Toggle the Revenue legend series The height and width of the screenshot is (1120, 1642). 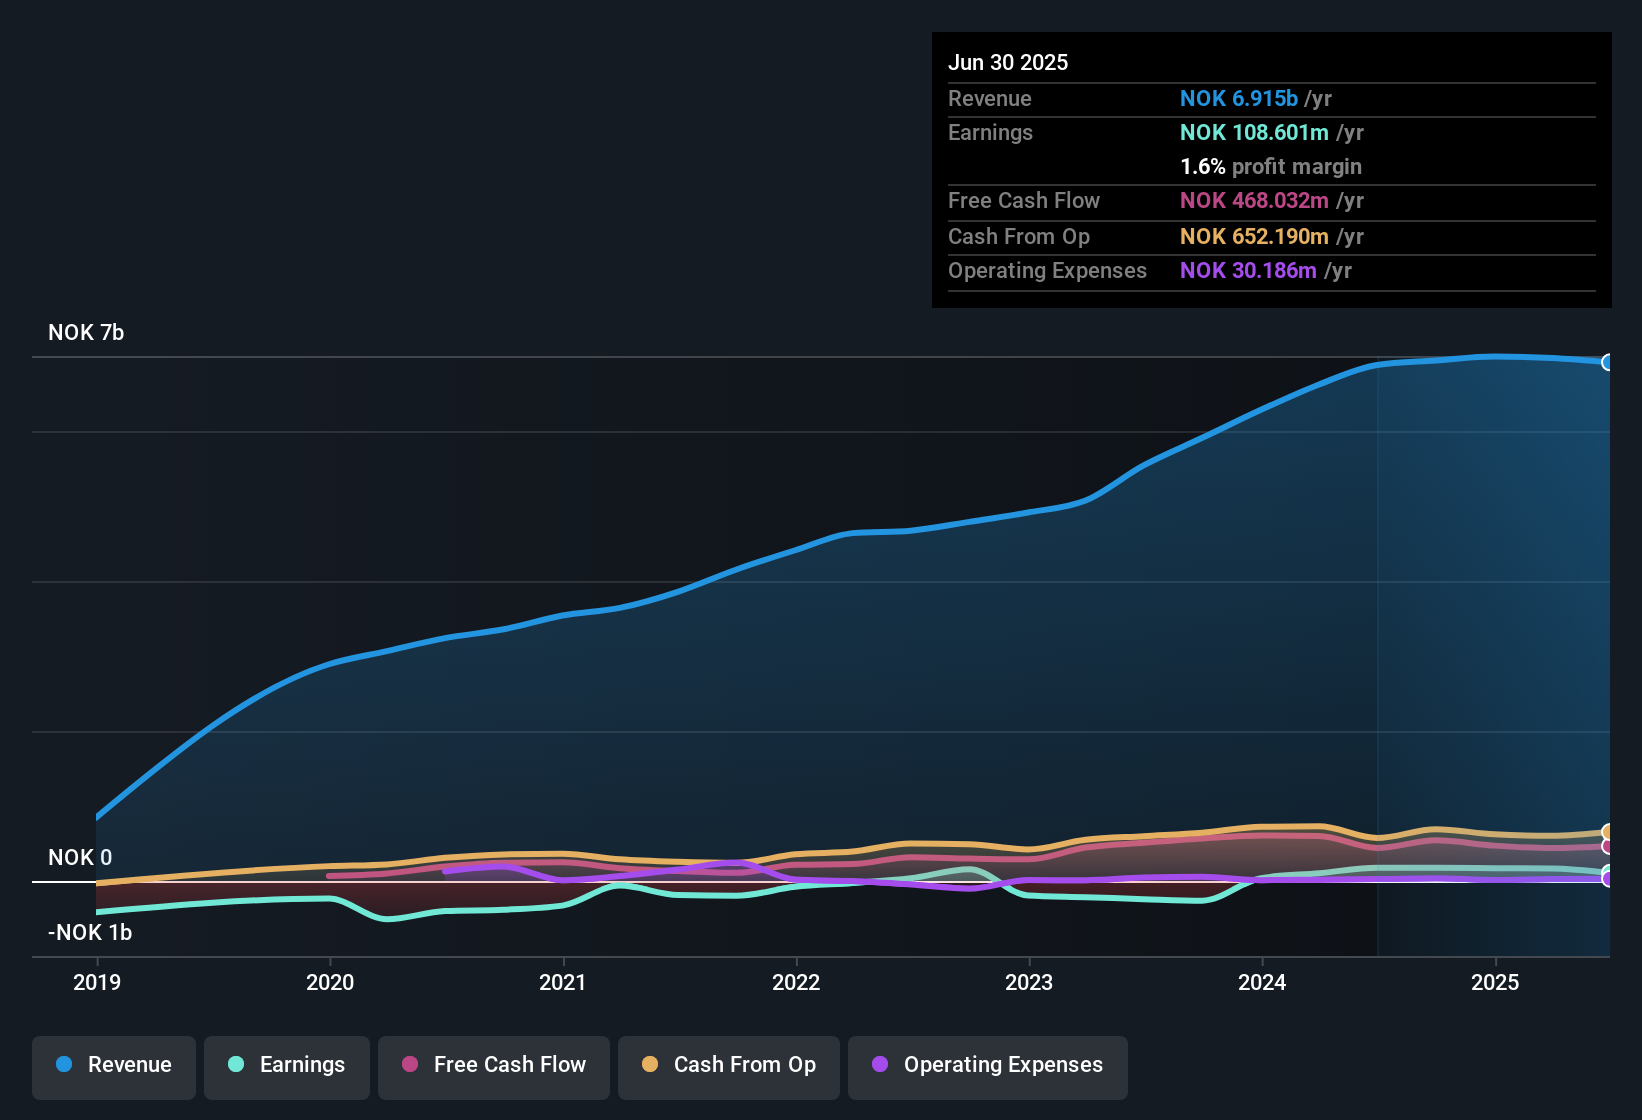pyautogui.click(x=114, y=1067)
